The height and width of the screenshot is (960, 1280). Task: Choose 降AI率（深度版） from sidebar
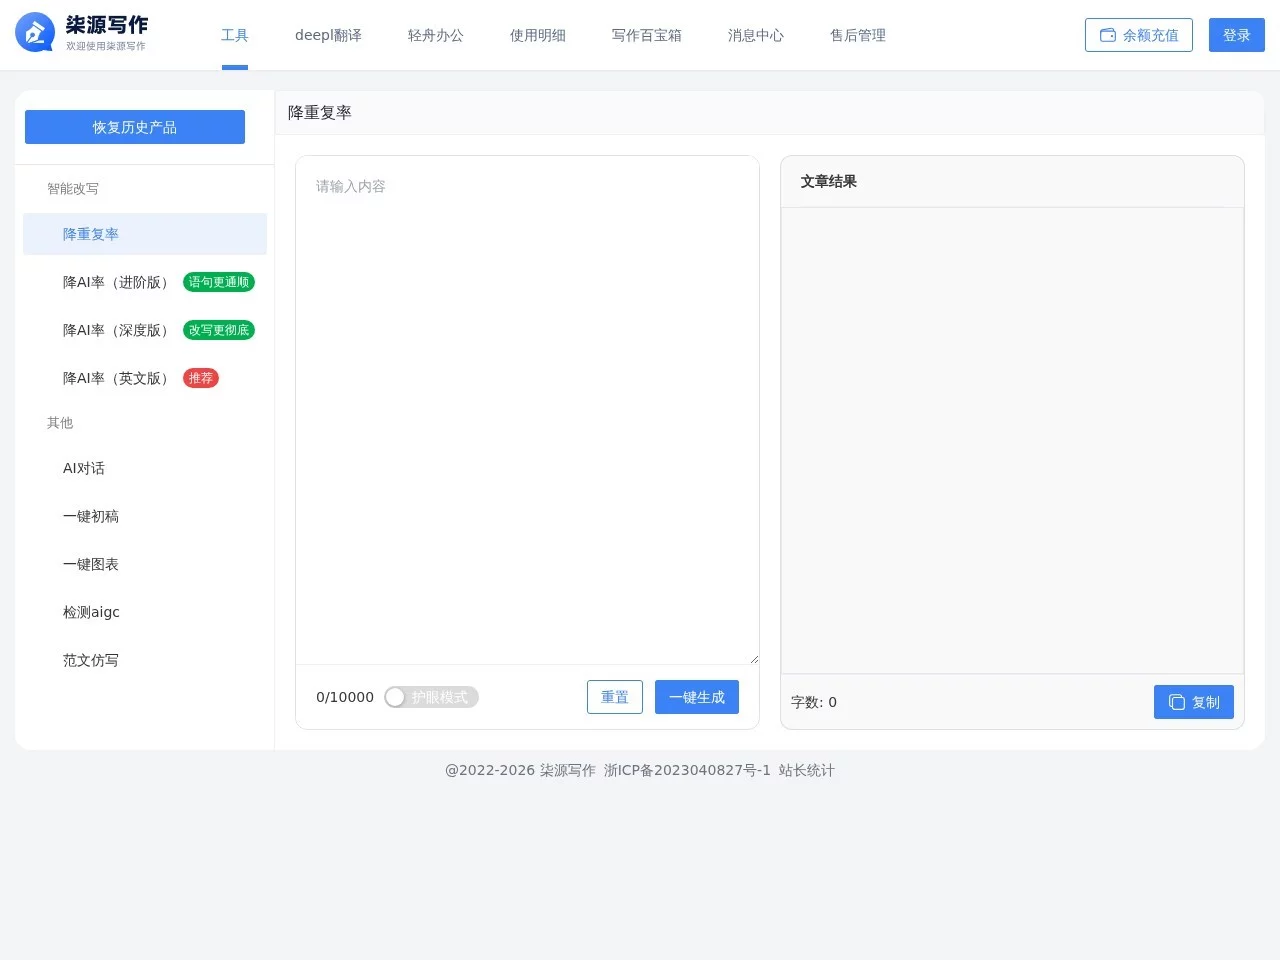coord(116,330)
